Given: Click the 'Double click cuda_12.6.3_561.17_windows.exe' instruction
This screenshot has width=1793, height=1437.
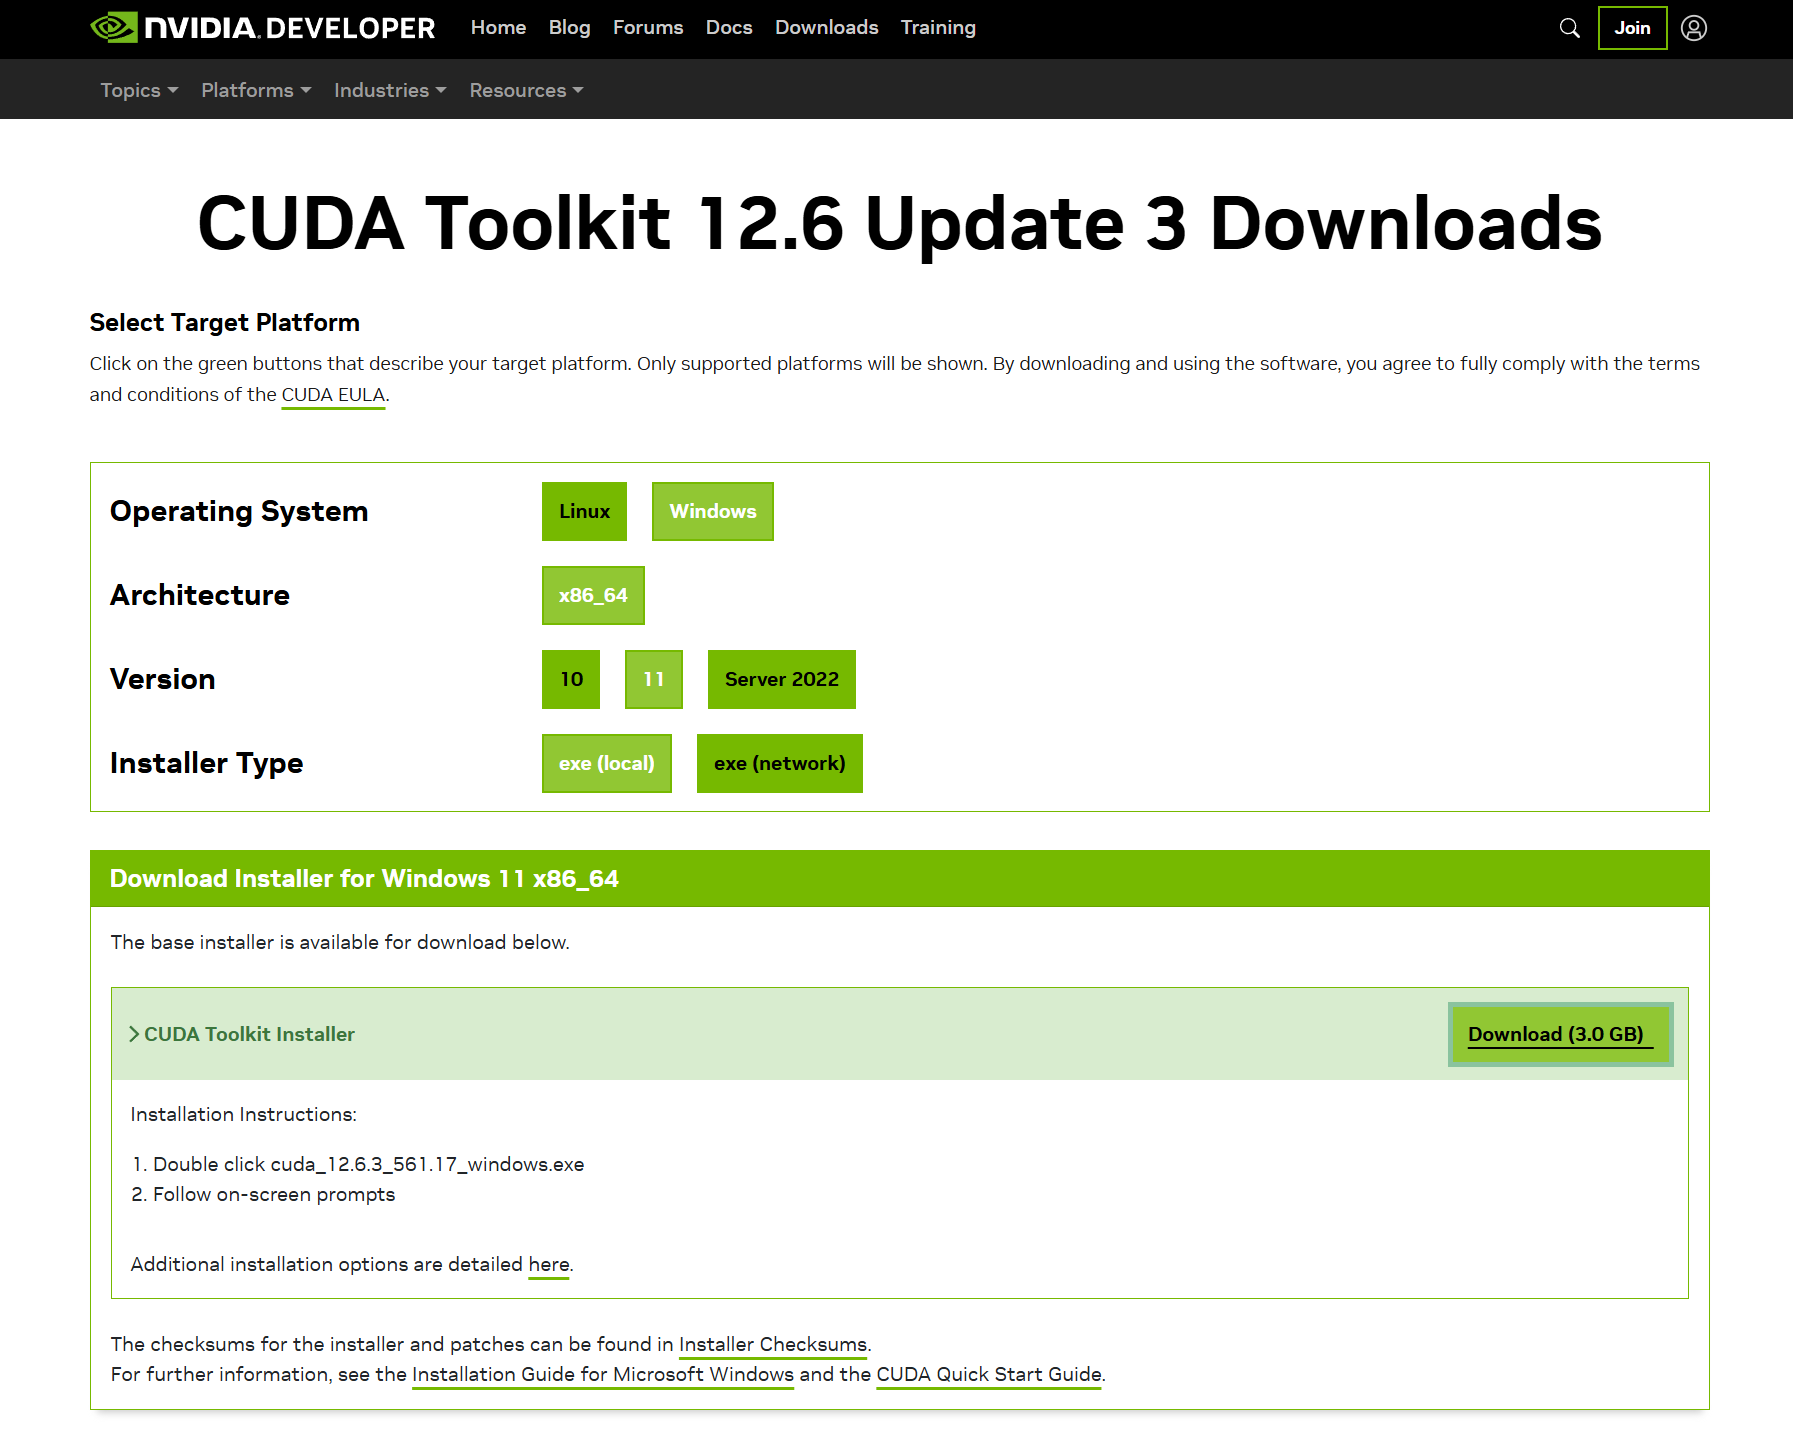Looking at the screenshot, I should [x=368, y=1164].
